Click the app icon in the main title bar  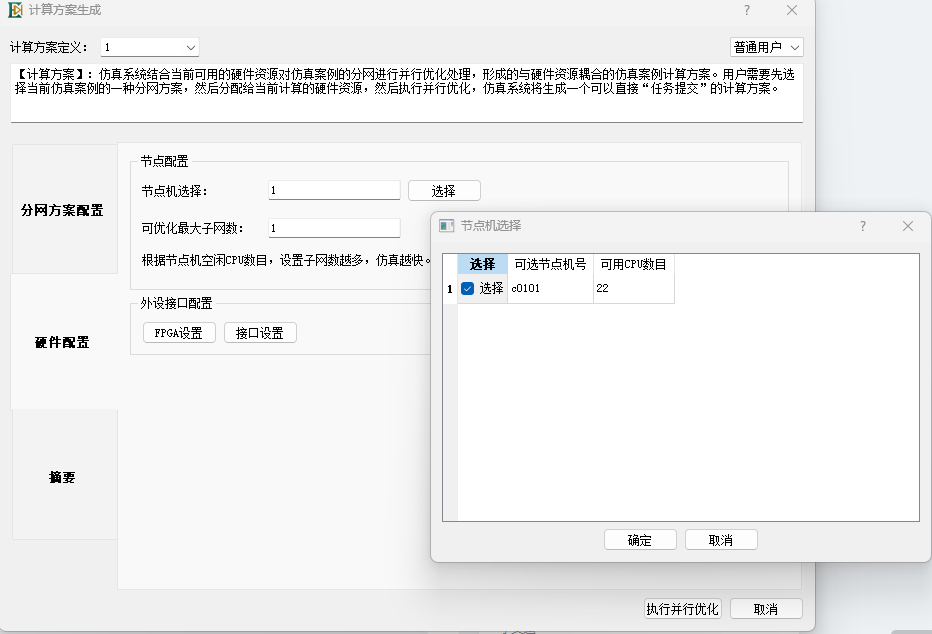tap(15, 10)
